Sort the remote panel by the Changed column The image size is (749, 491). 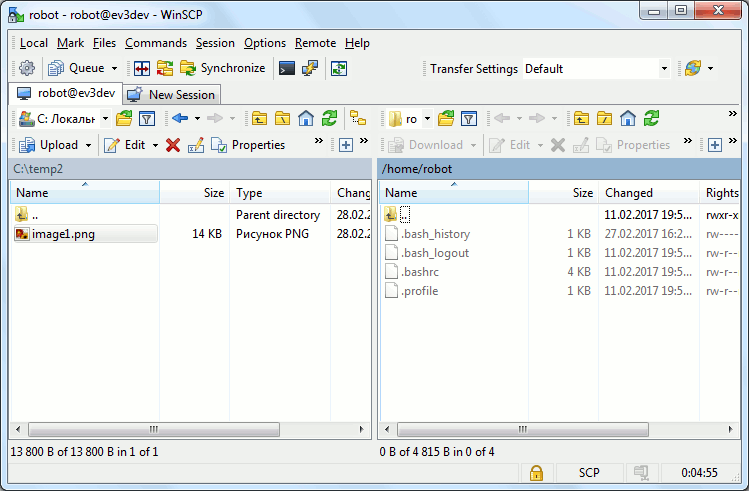(649, 193)
